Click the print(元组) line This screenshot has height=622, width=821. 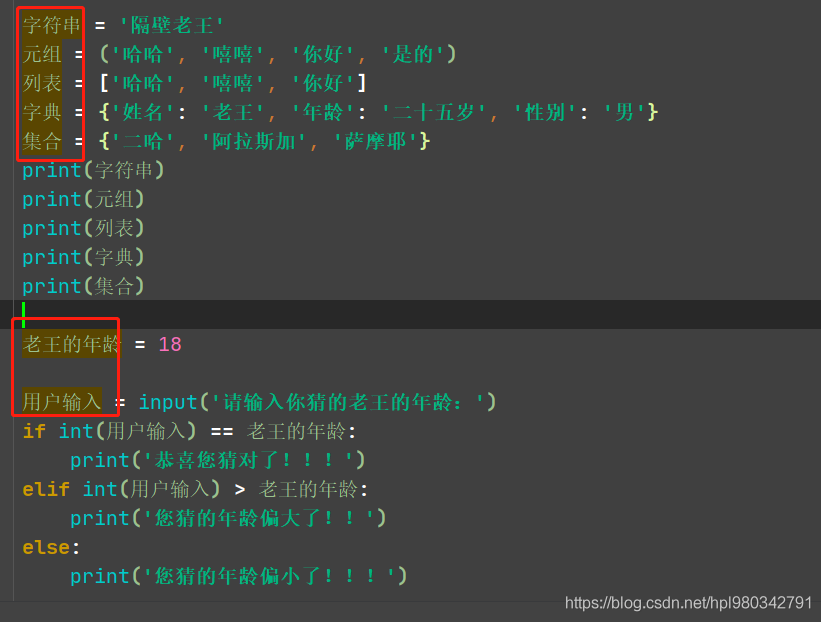coord(83,199)
